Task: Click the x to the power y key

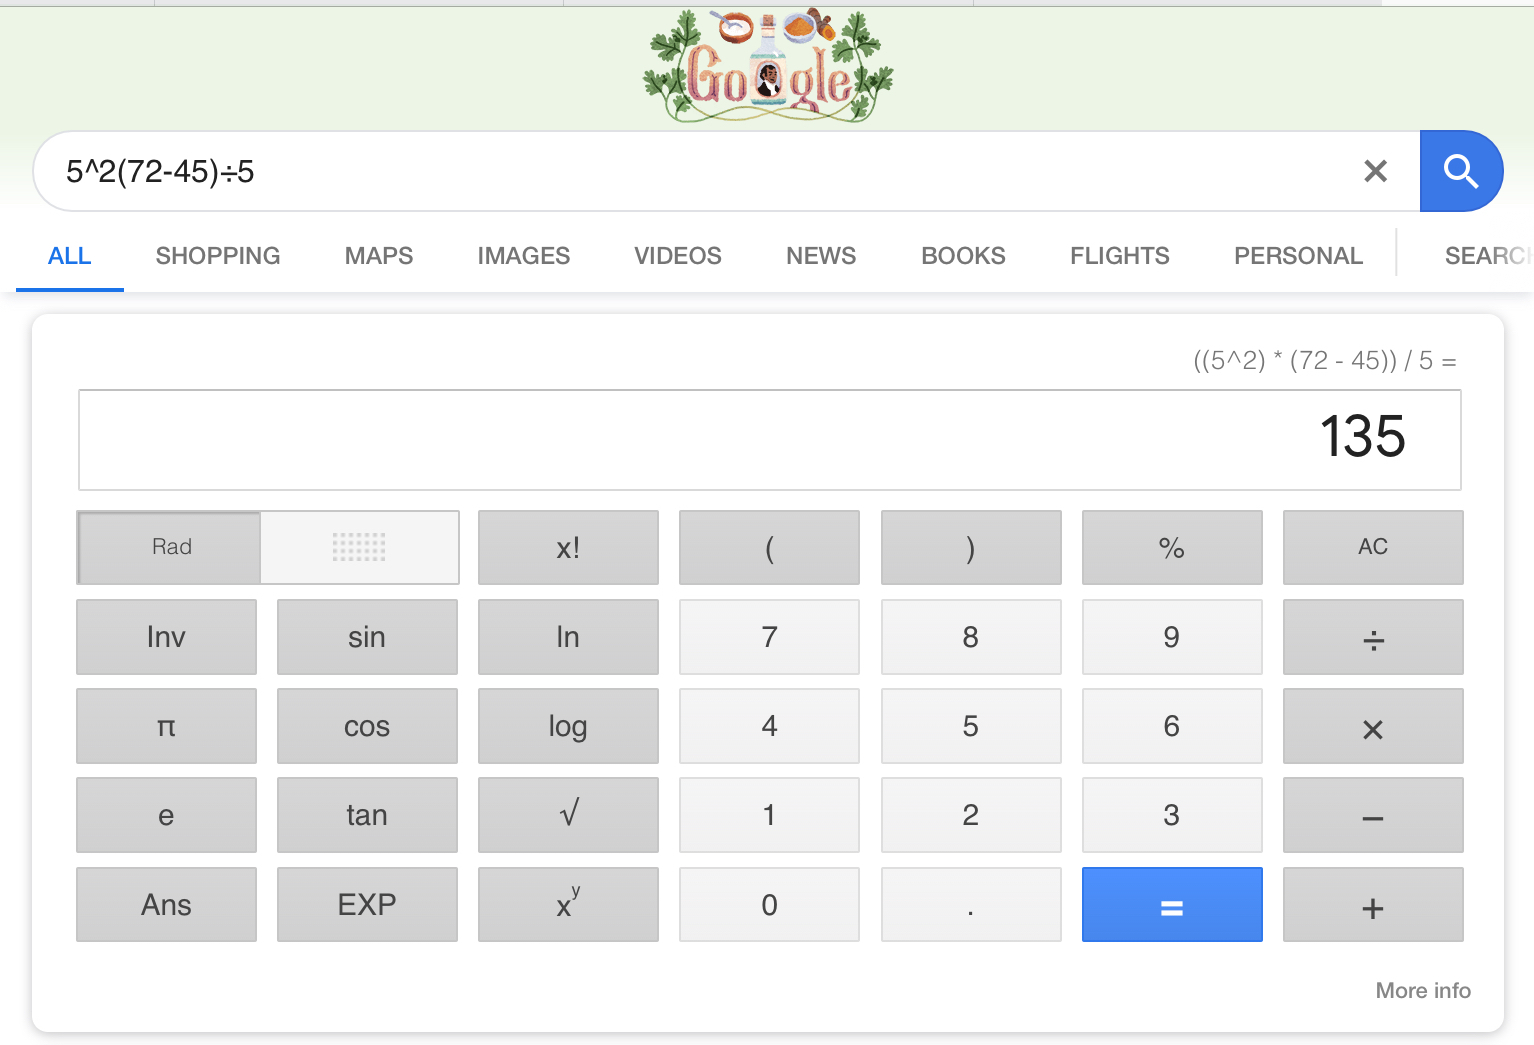Action: coord(568,905)
